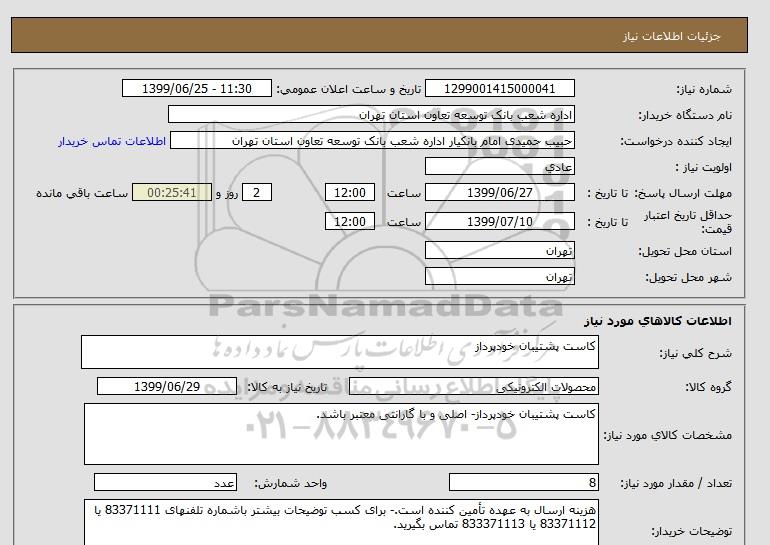Click the label واحد شمارش
The height and width of the screenshot is (545, 770).
pos(291,484)
